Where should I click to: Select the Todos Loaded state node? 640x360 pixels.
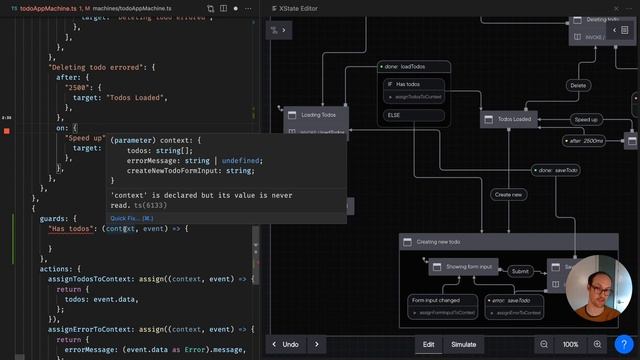pyautogui.click(x=509, y=119)
